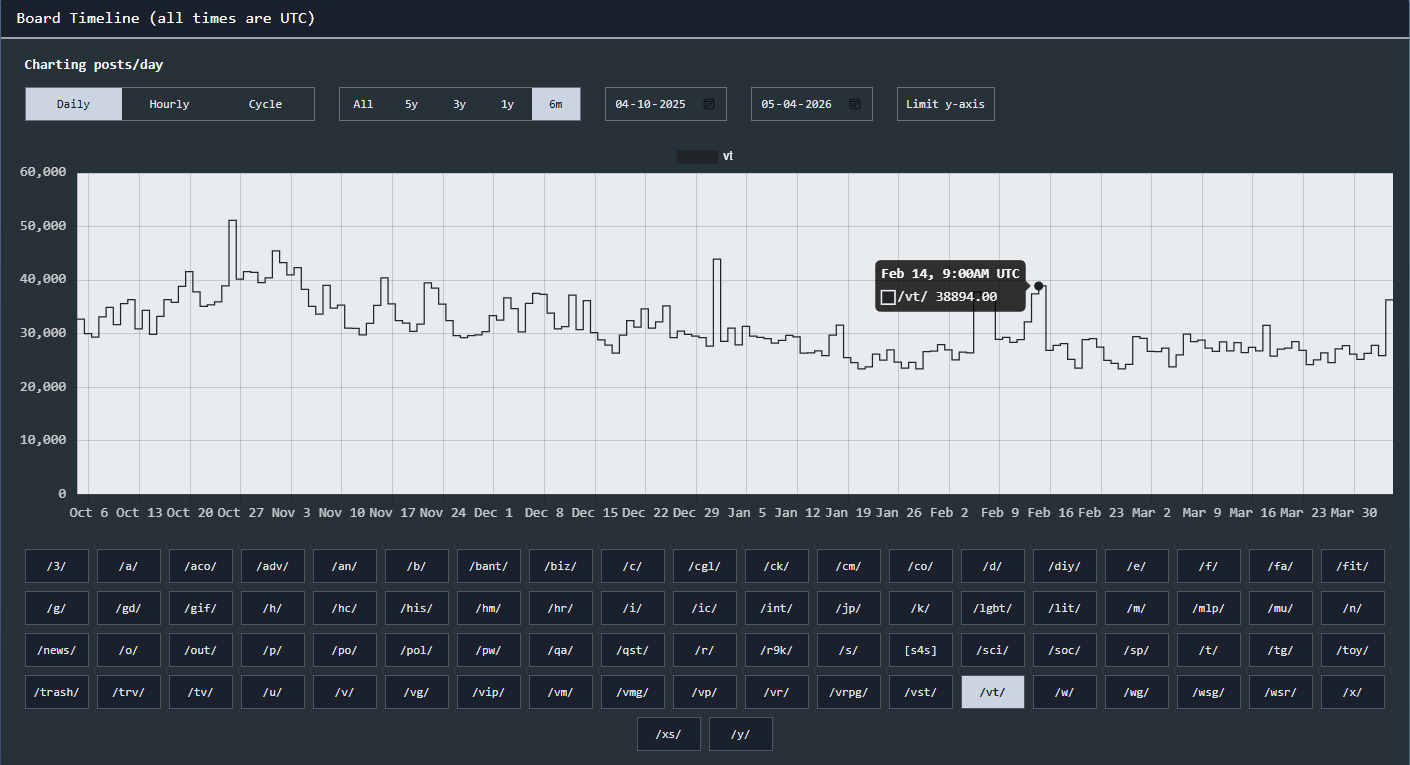Select the /fit/ board button

[1353, 566]
